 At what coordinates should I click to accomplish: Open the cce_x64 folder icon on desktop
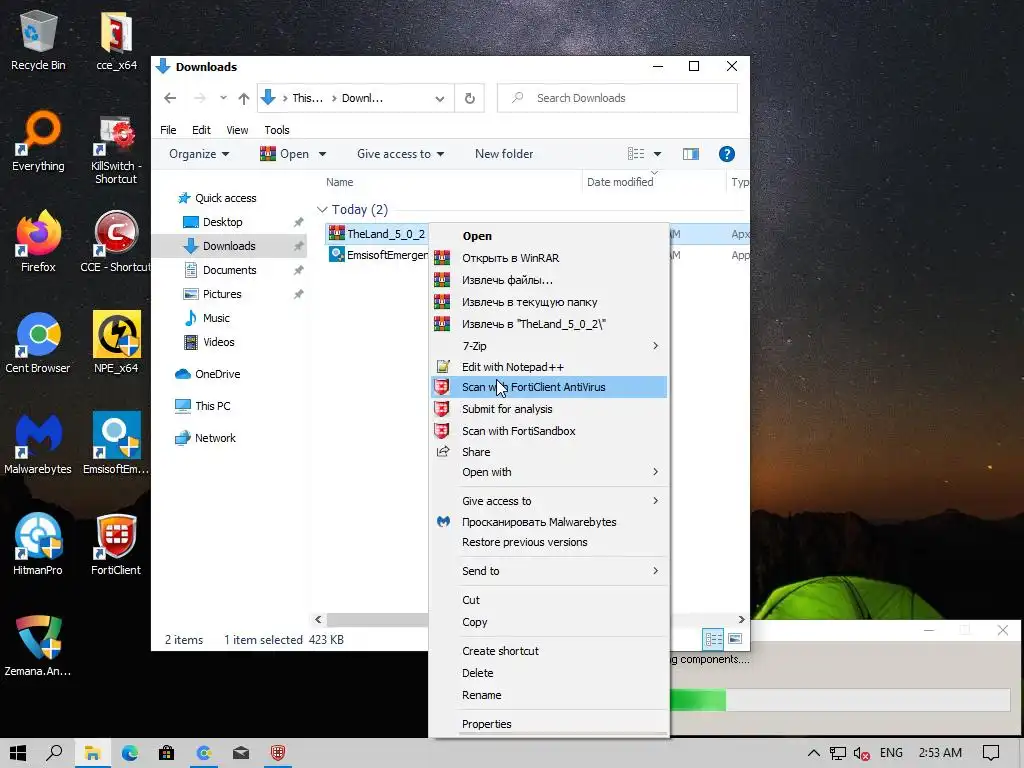pos(116,39)
